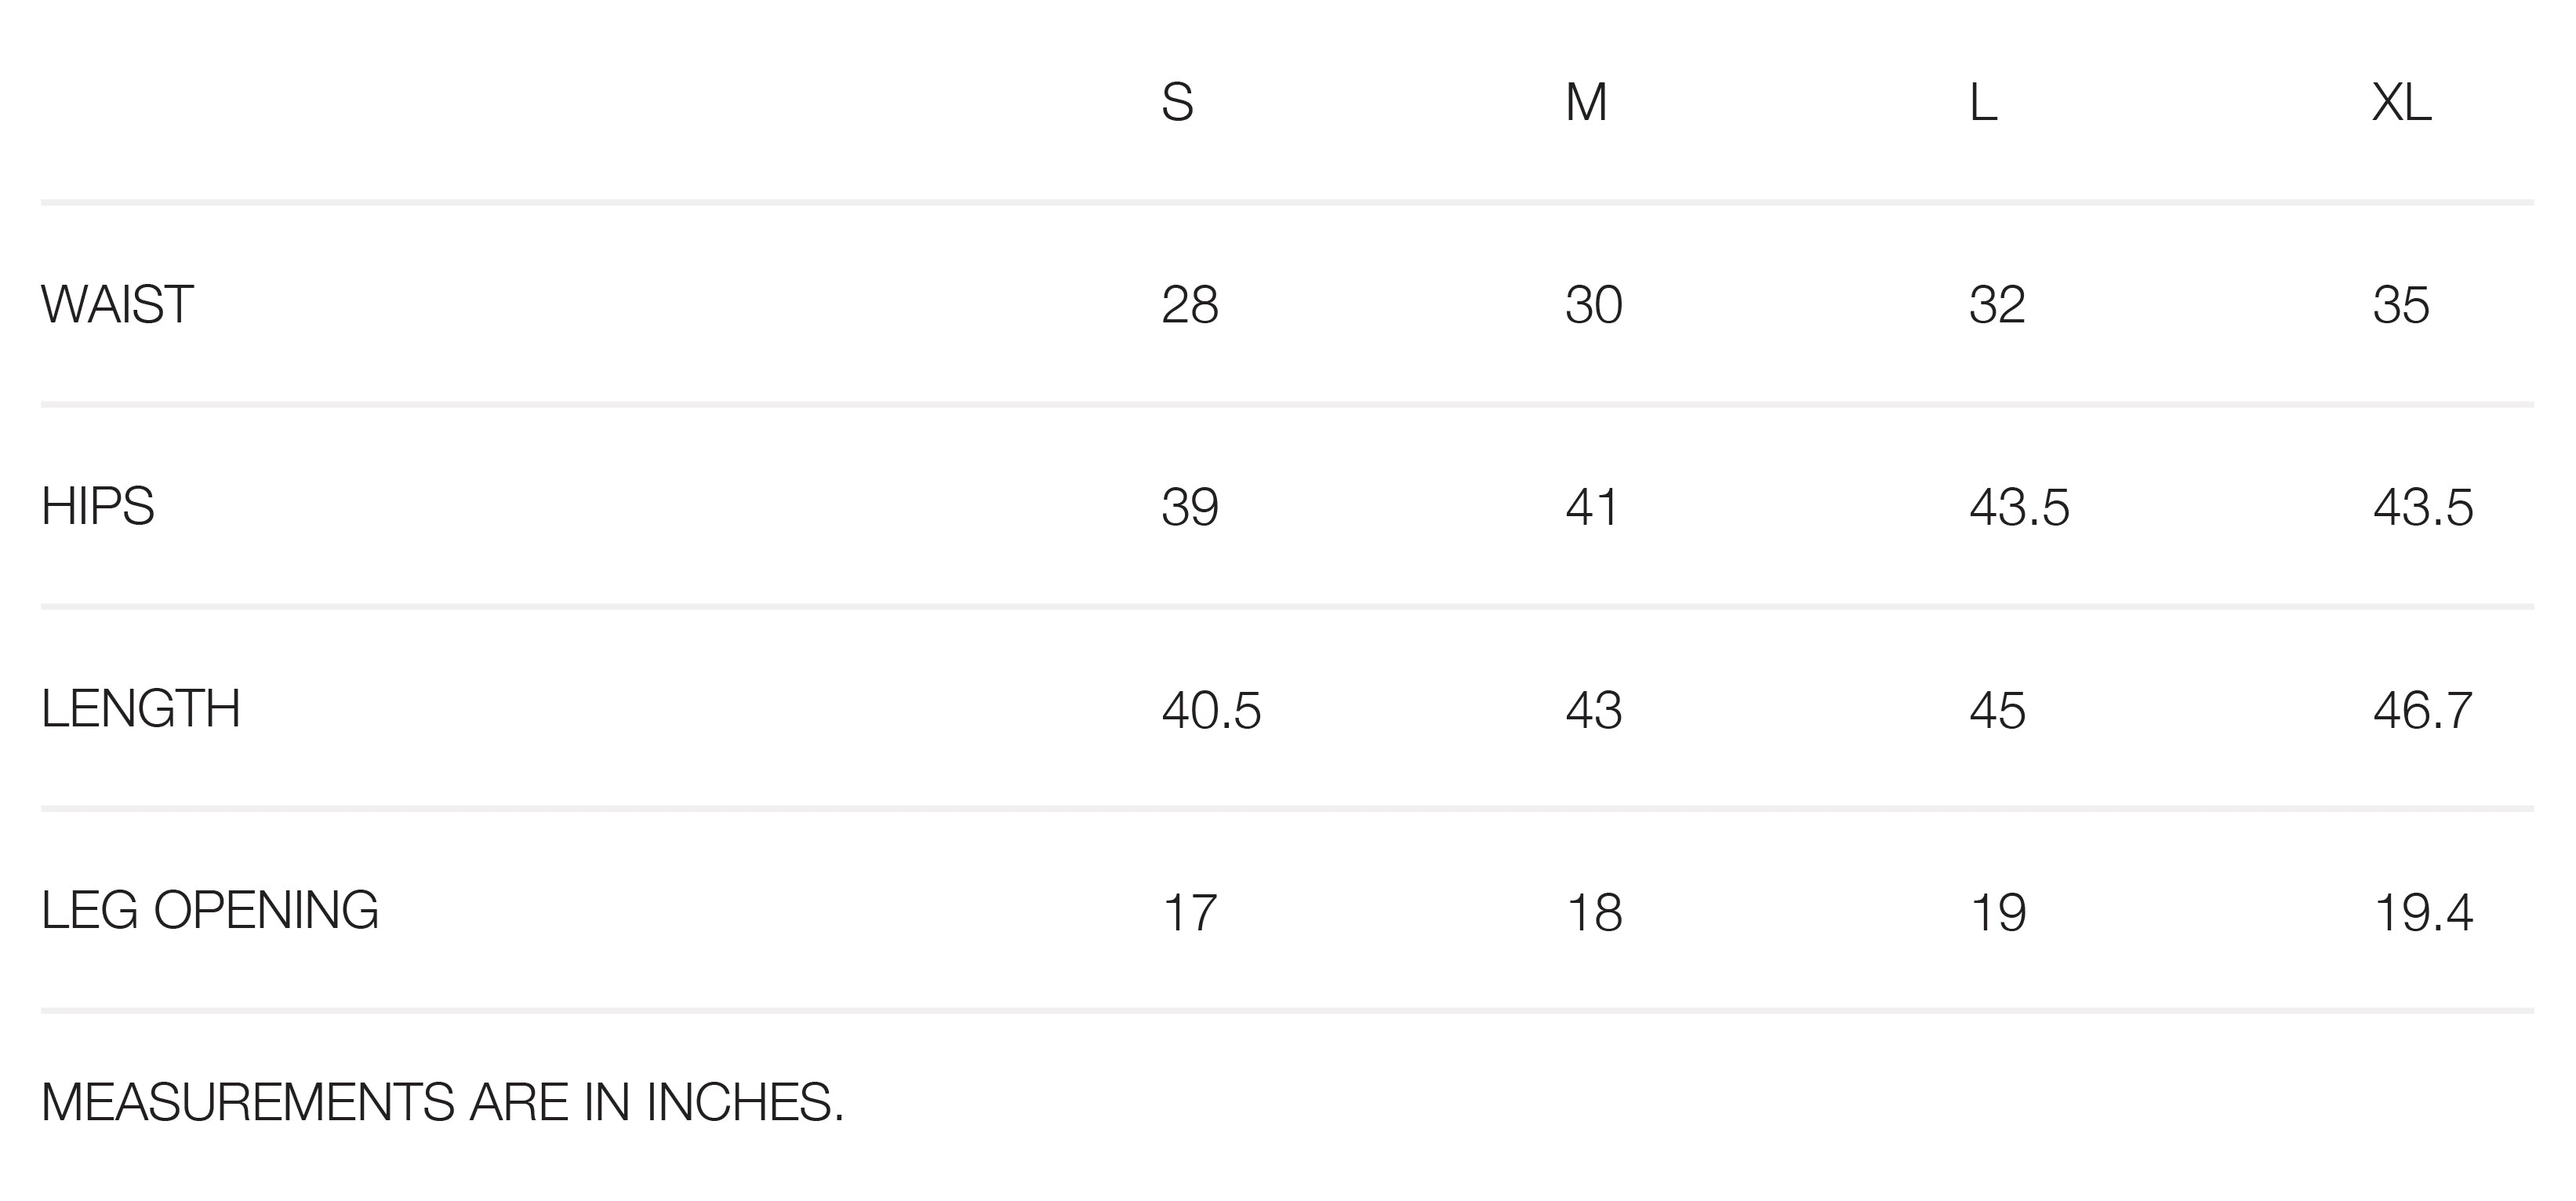The height and width of the screenshot is (1201, 2576).
Task: Click the WAIST row label
Action: tap(117, 305)
